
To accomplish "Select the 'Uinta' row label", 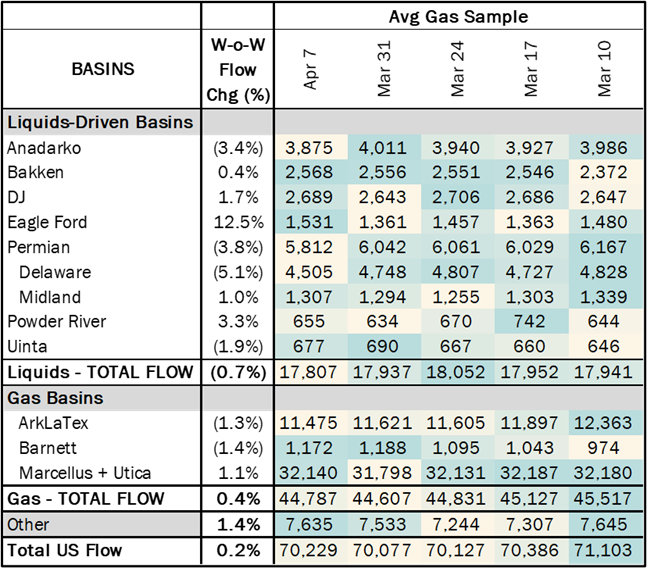I will coord(27,346).
